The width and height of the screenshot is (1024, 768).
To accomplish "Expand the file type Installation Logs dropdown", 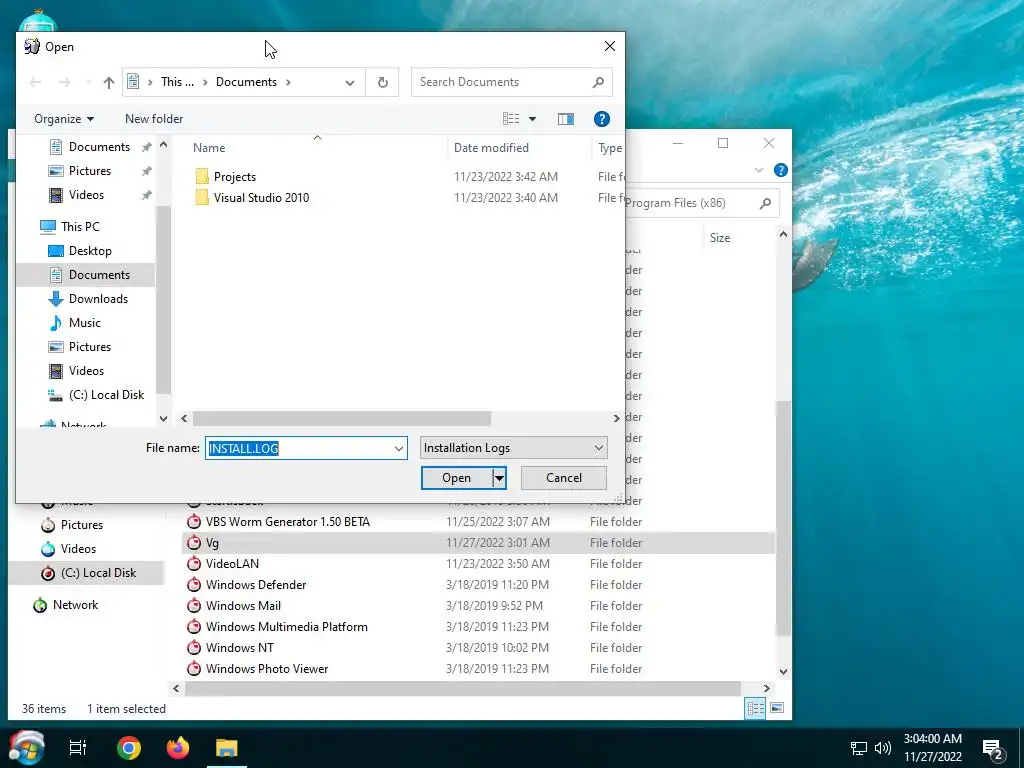I will [598, 448].
